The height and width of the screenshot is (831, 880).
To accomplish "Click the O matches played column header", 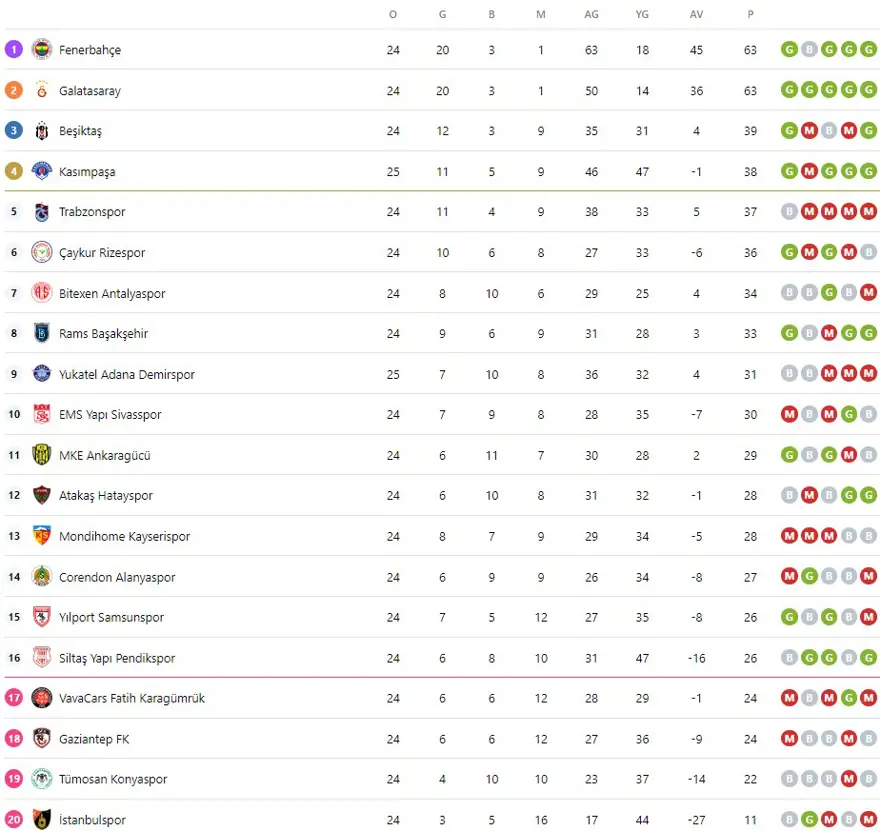I will coord(393,14).
